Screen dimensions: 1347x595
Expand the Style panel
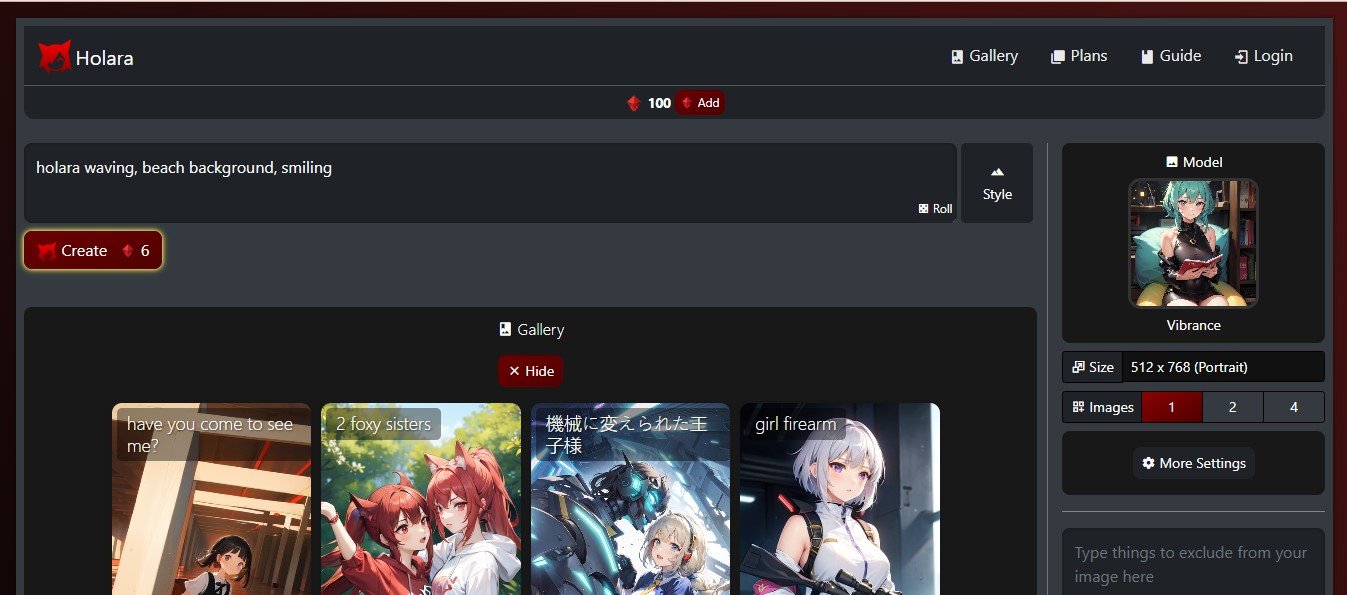[x=996, y=183]
